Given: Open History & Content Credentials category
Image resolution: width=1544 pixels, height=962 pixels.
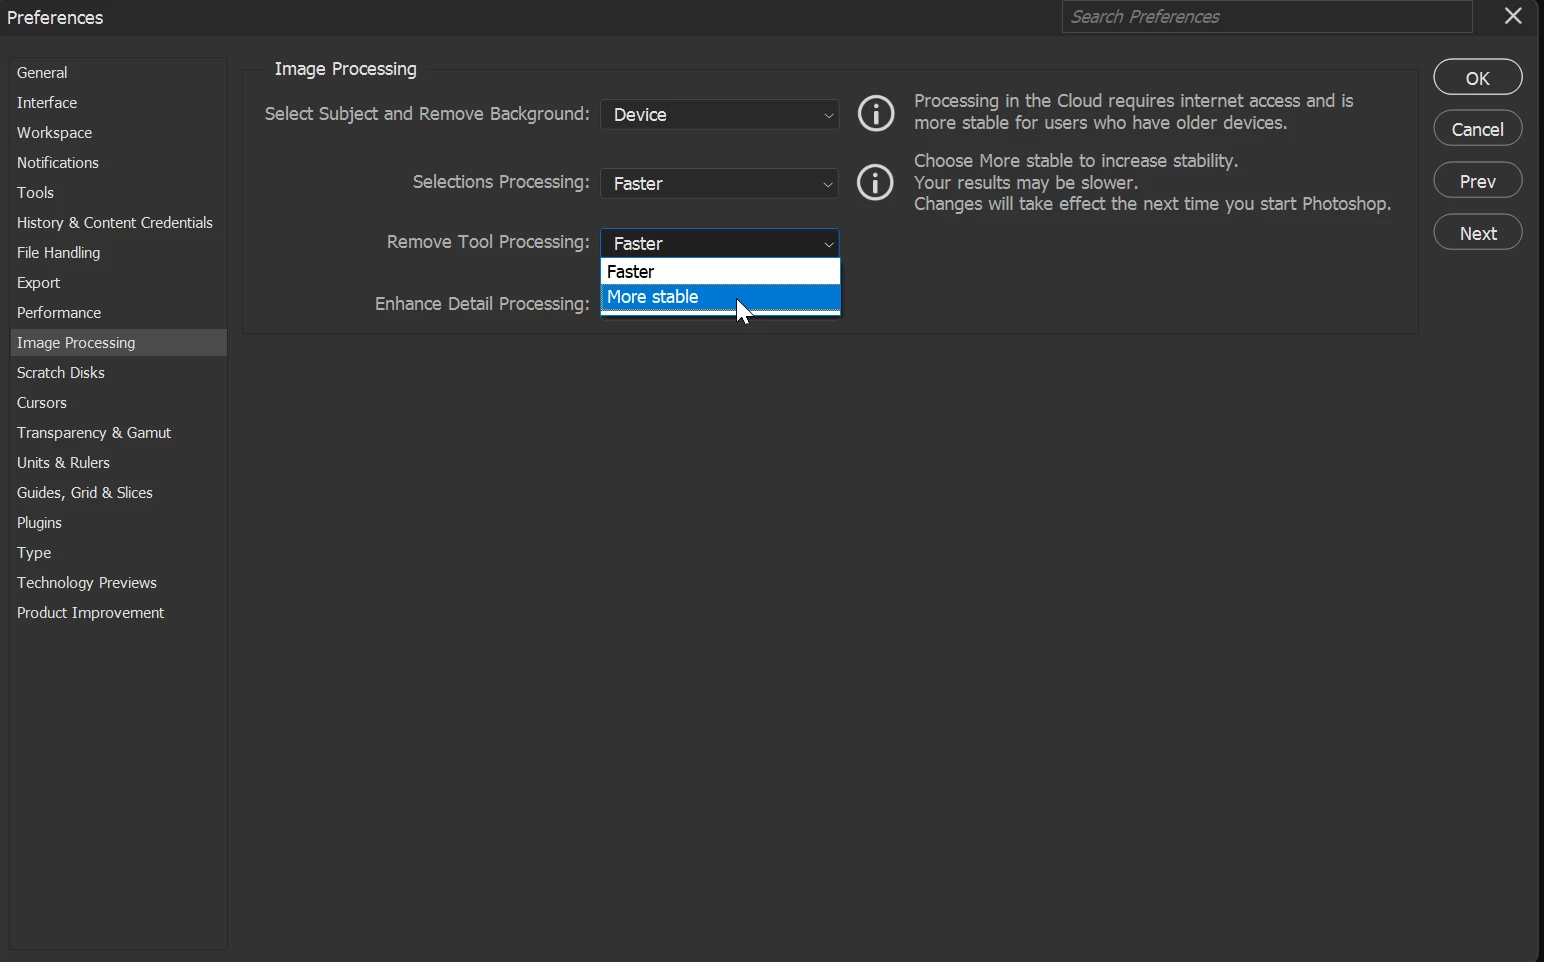Looking at the screenshot, I should pyautogui.click(x=118, y=223).
